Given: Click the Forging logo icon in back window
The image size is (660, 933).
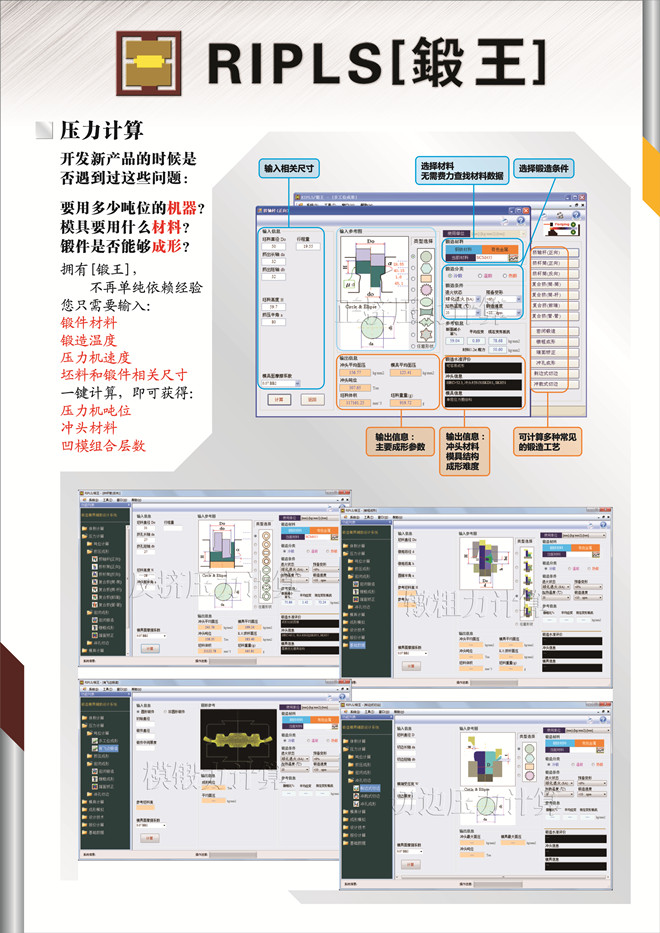Looking at the screenshot, I should (562, 228).
